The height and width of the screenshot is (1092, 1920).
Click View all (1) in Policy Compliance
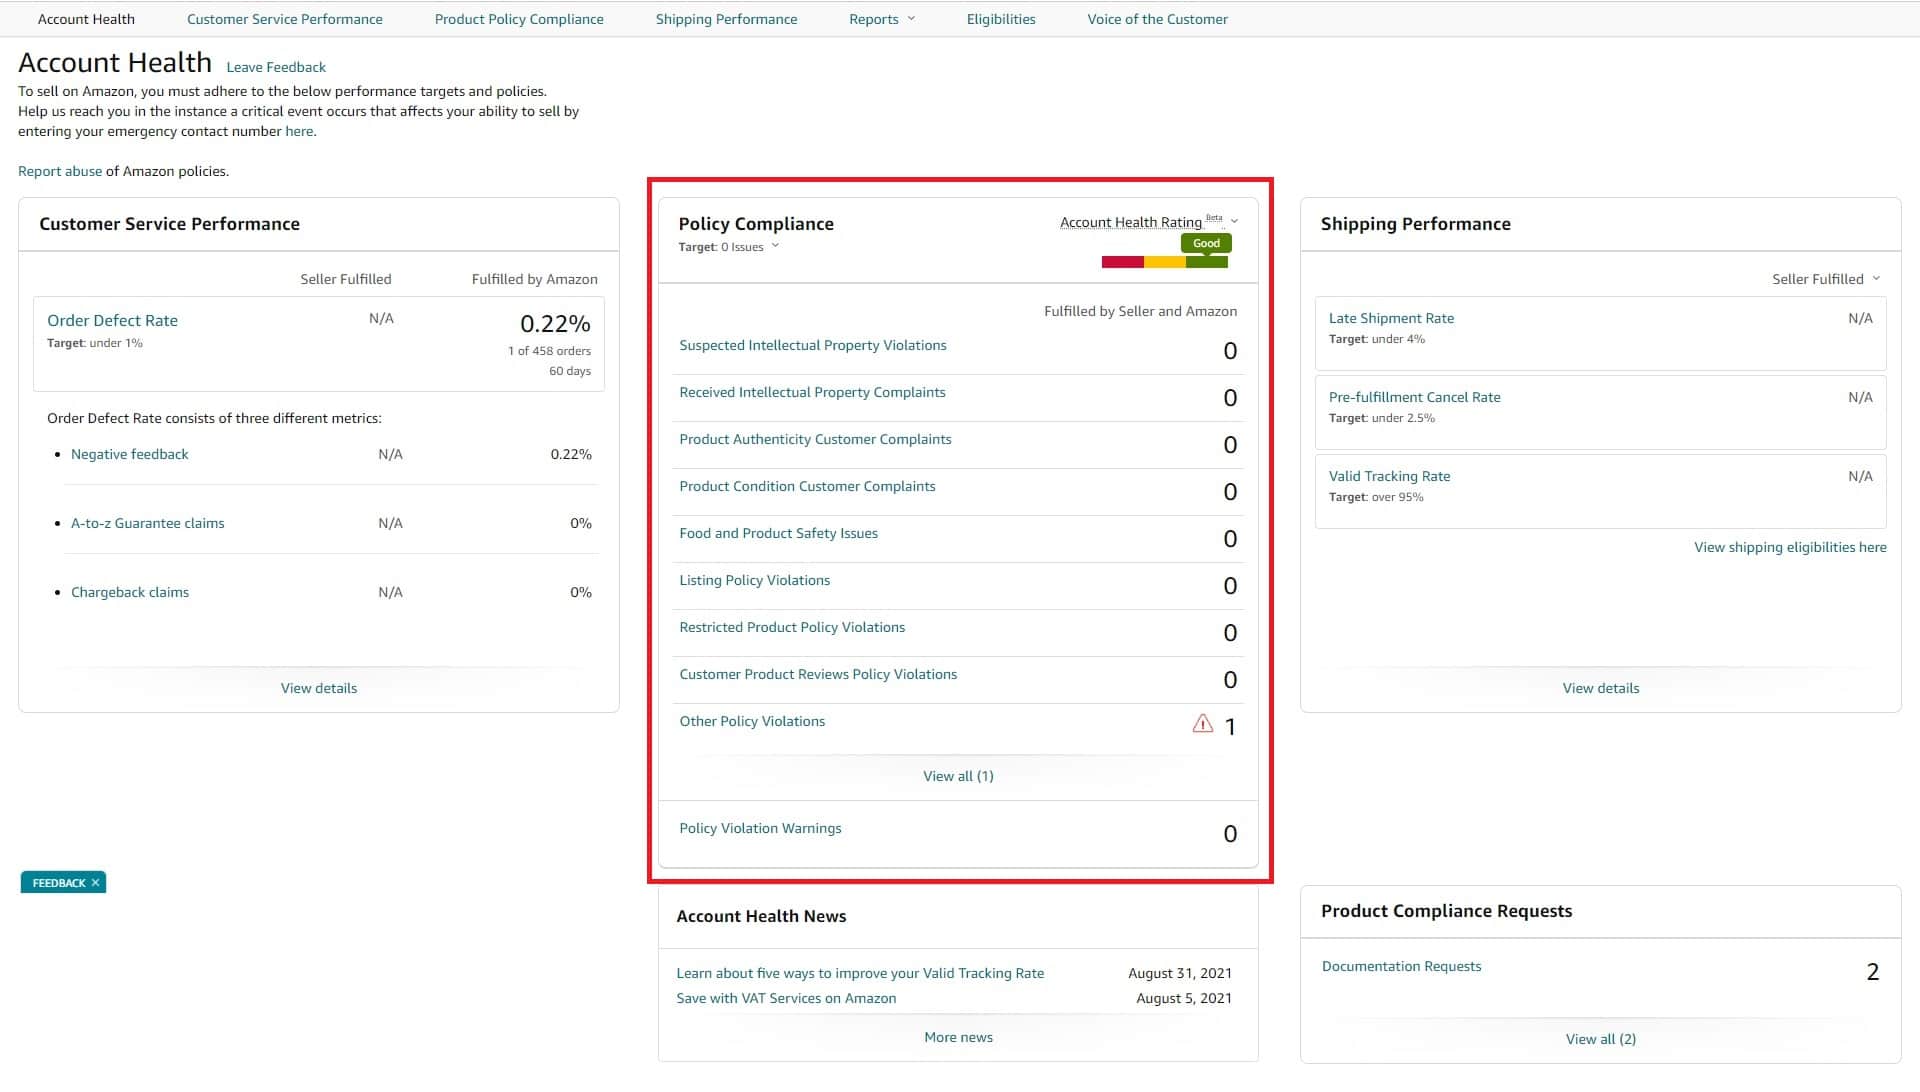pyautogui.click(x=958, y=776)
